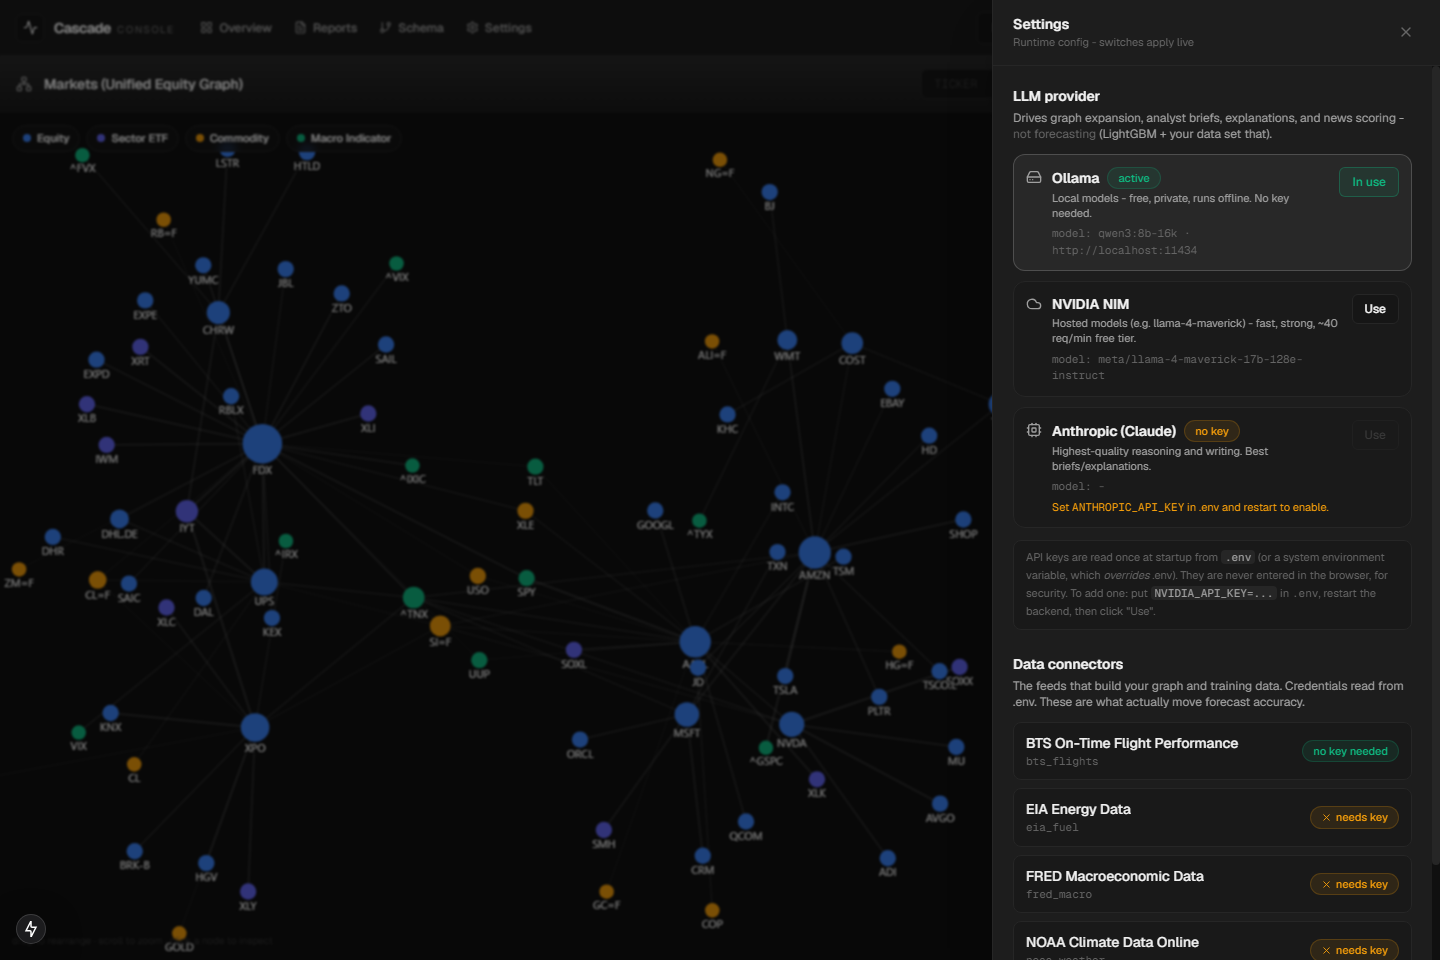Select the AMZN node in the graph
The height and width of the screenshot is (960, 1440).
click(x=814, y=552)
